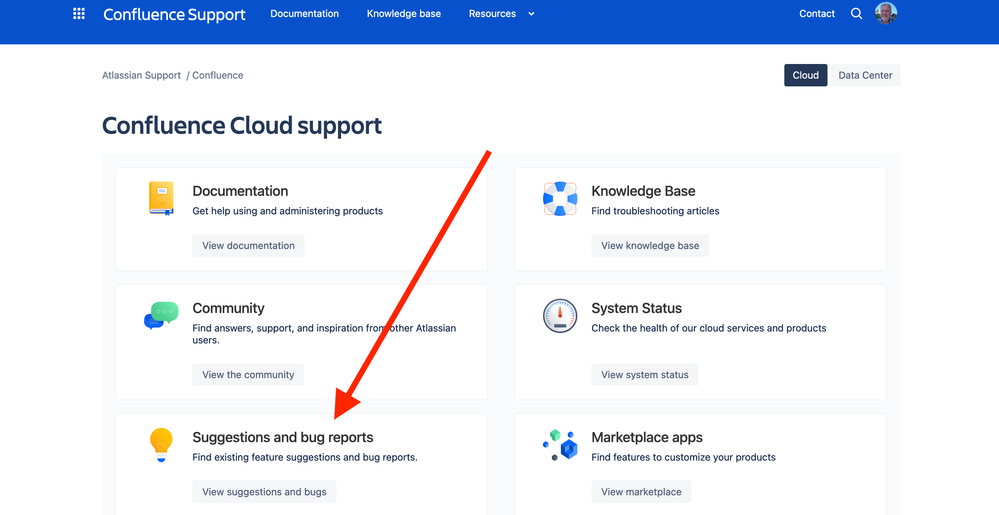Click the Documentation card heading

(240, 191)
